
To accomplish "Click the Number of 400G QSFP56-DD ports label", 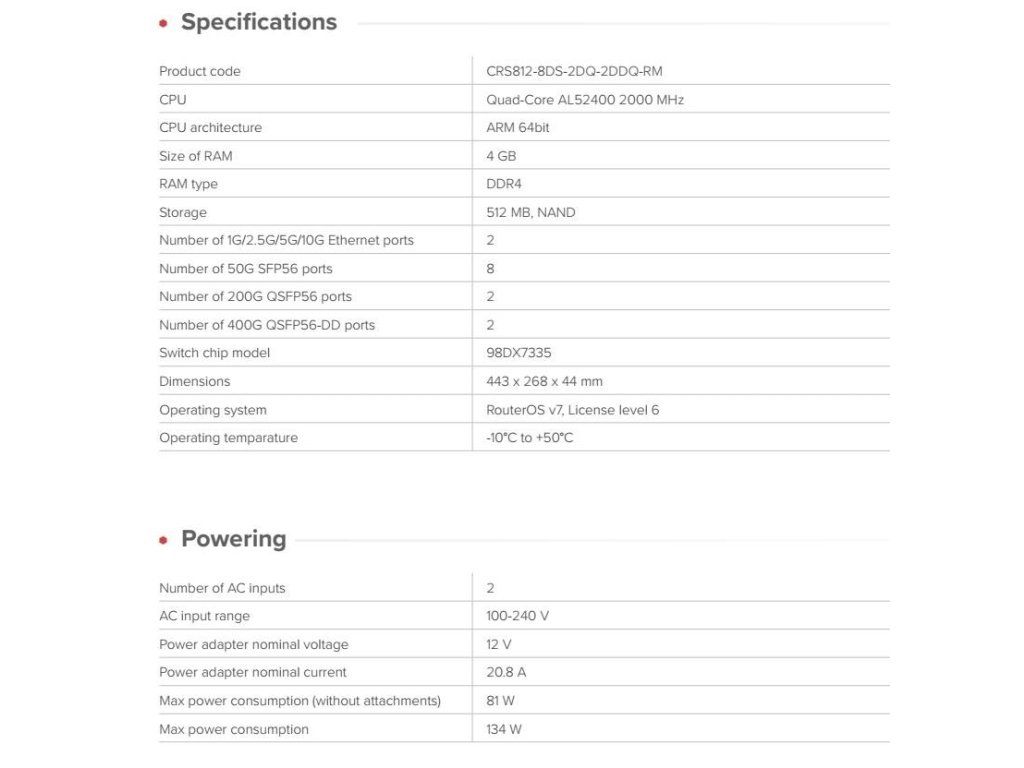I will (267, 325).
